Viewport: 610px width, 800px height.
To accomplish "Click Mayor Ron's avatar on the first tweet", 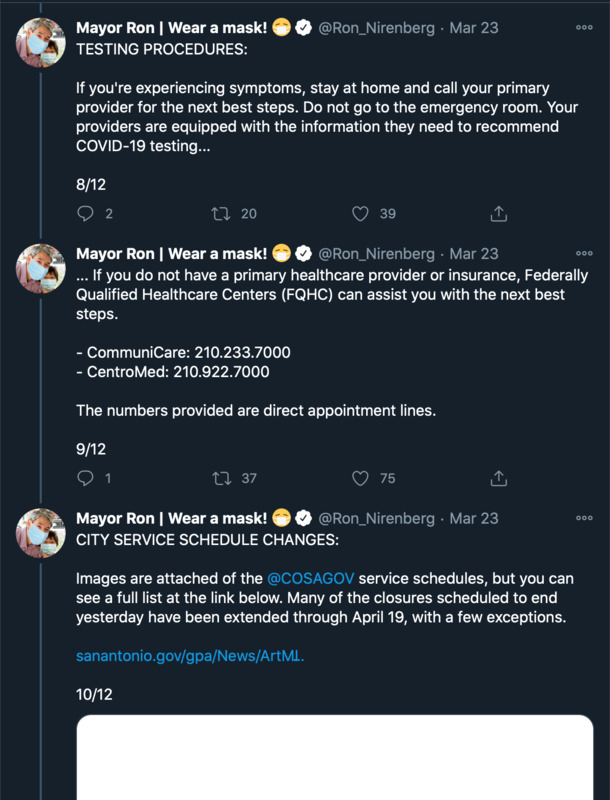I will click(x=41, y=43).
